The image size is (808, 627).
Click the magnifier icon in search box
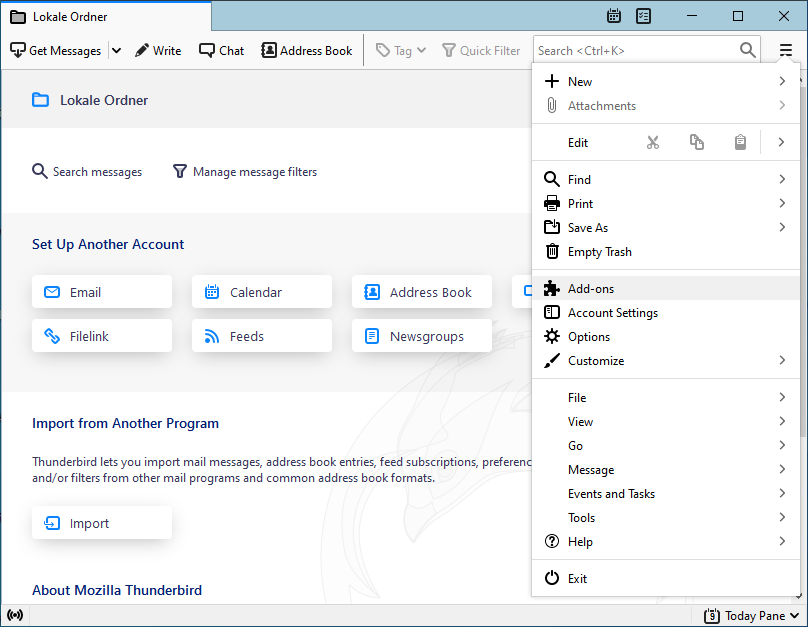pos(748,50)
